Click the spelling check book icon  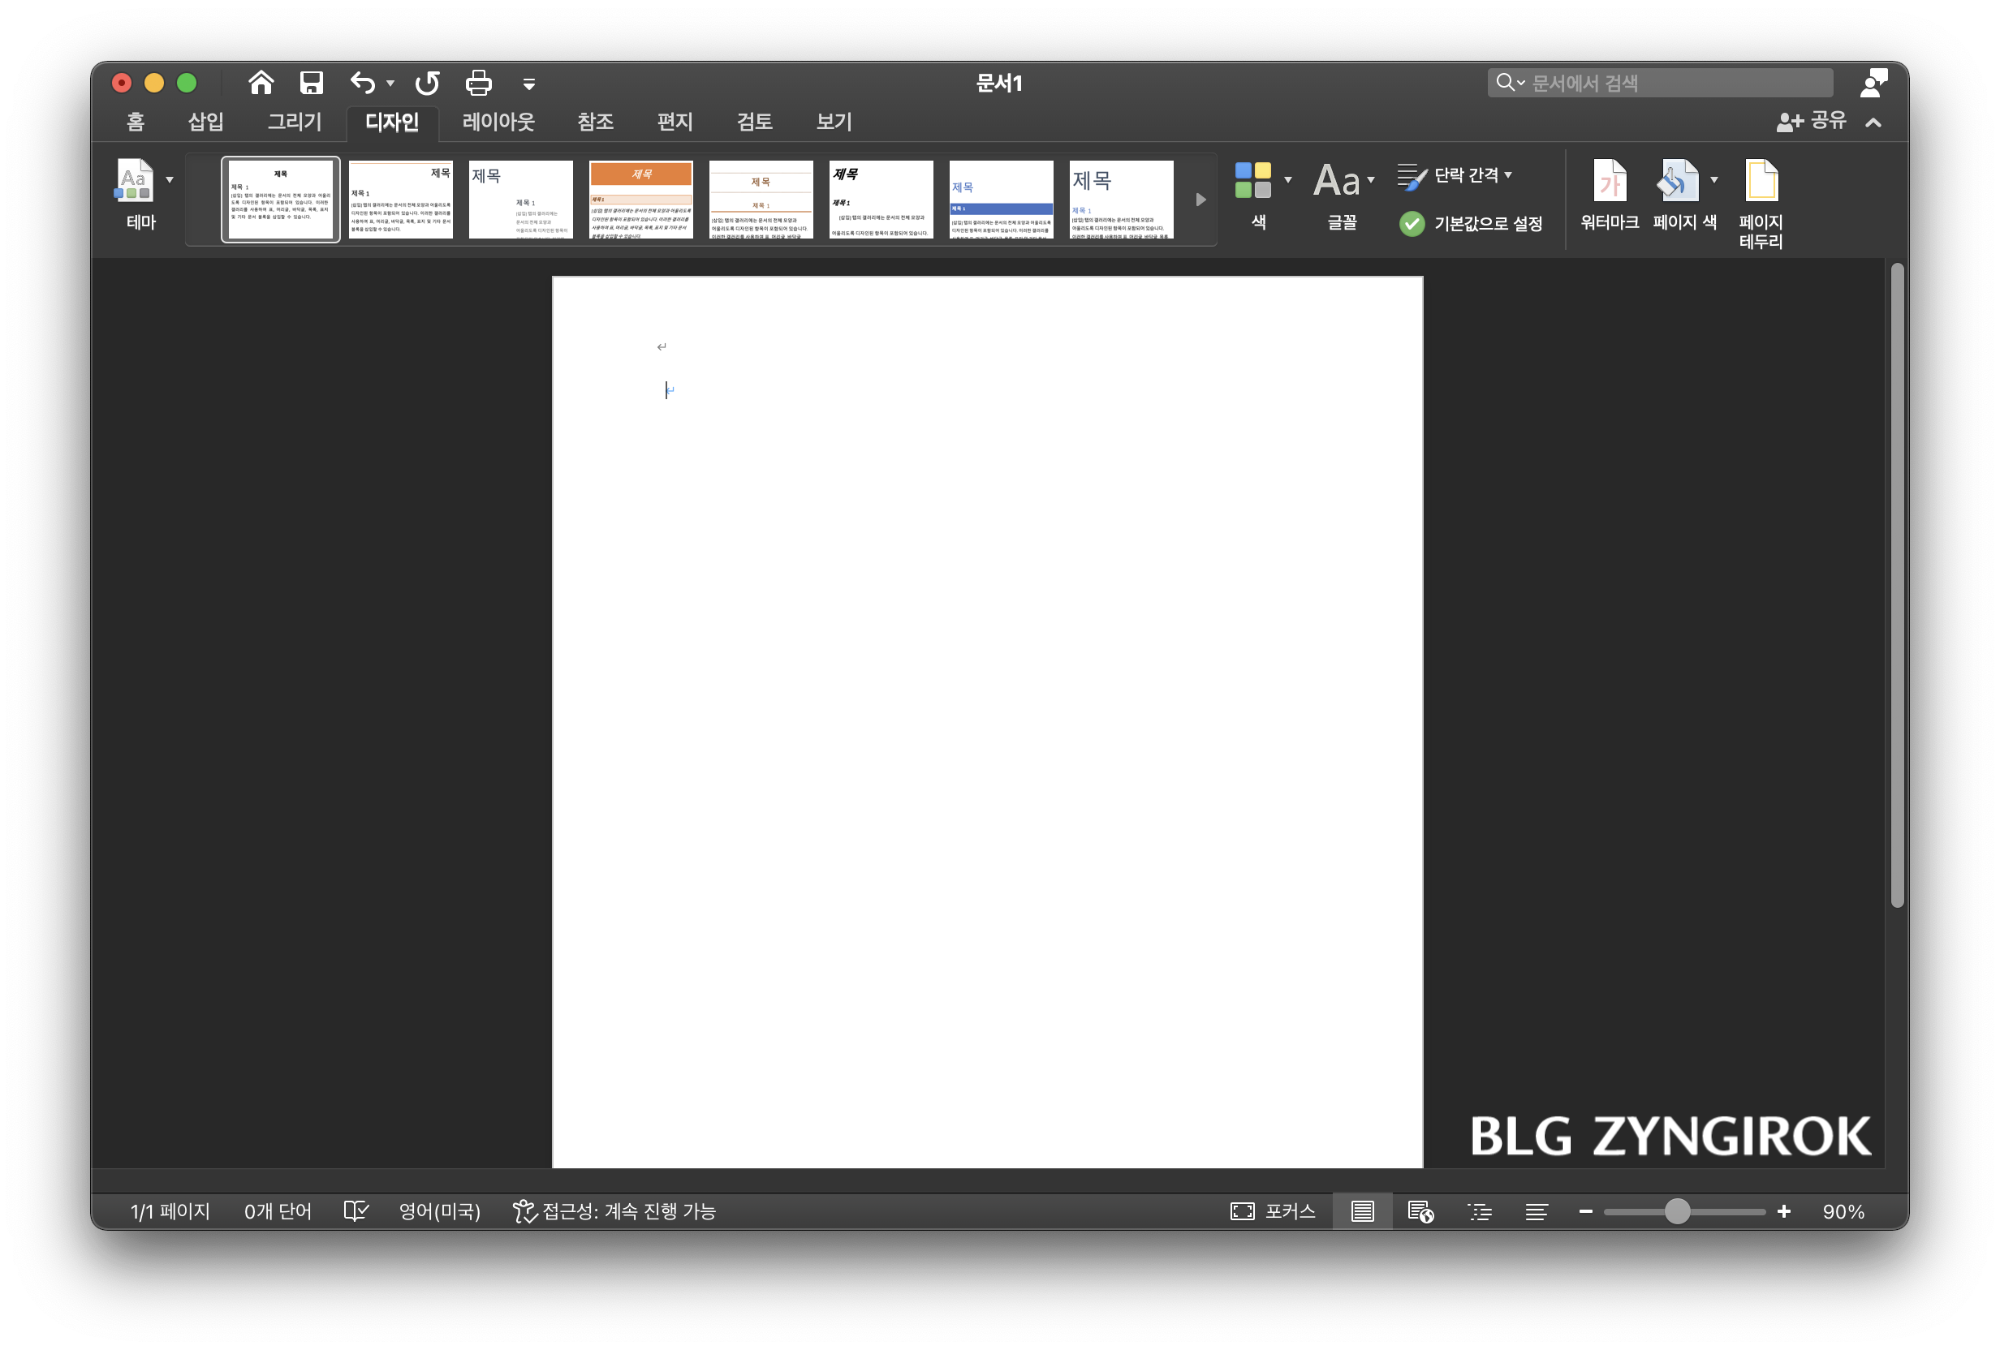coord(356,1211)
